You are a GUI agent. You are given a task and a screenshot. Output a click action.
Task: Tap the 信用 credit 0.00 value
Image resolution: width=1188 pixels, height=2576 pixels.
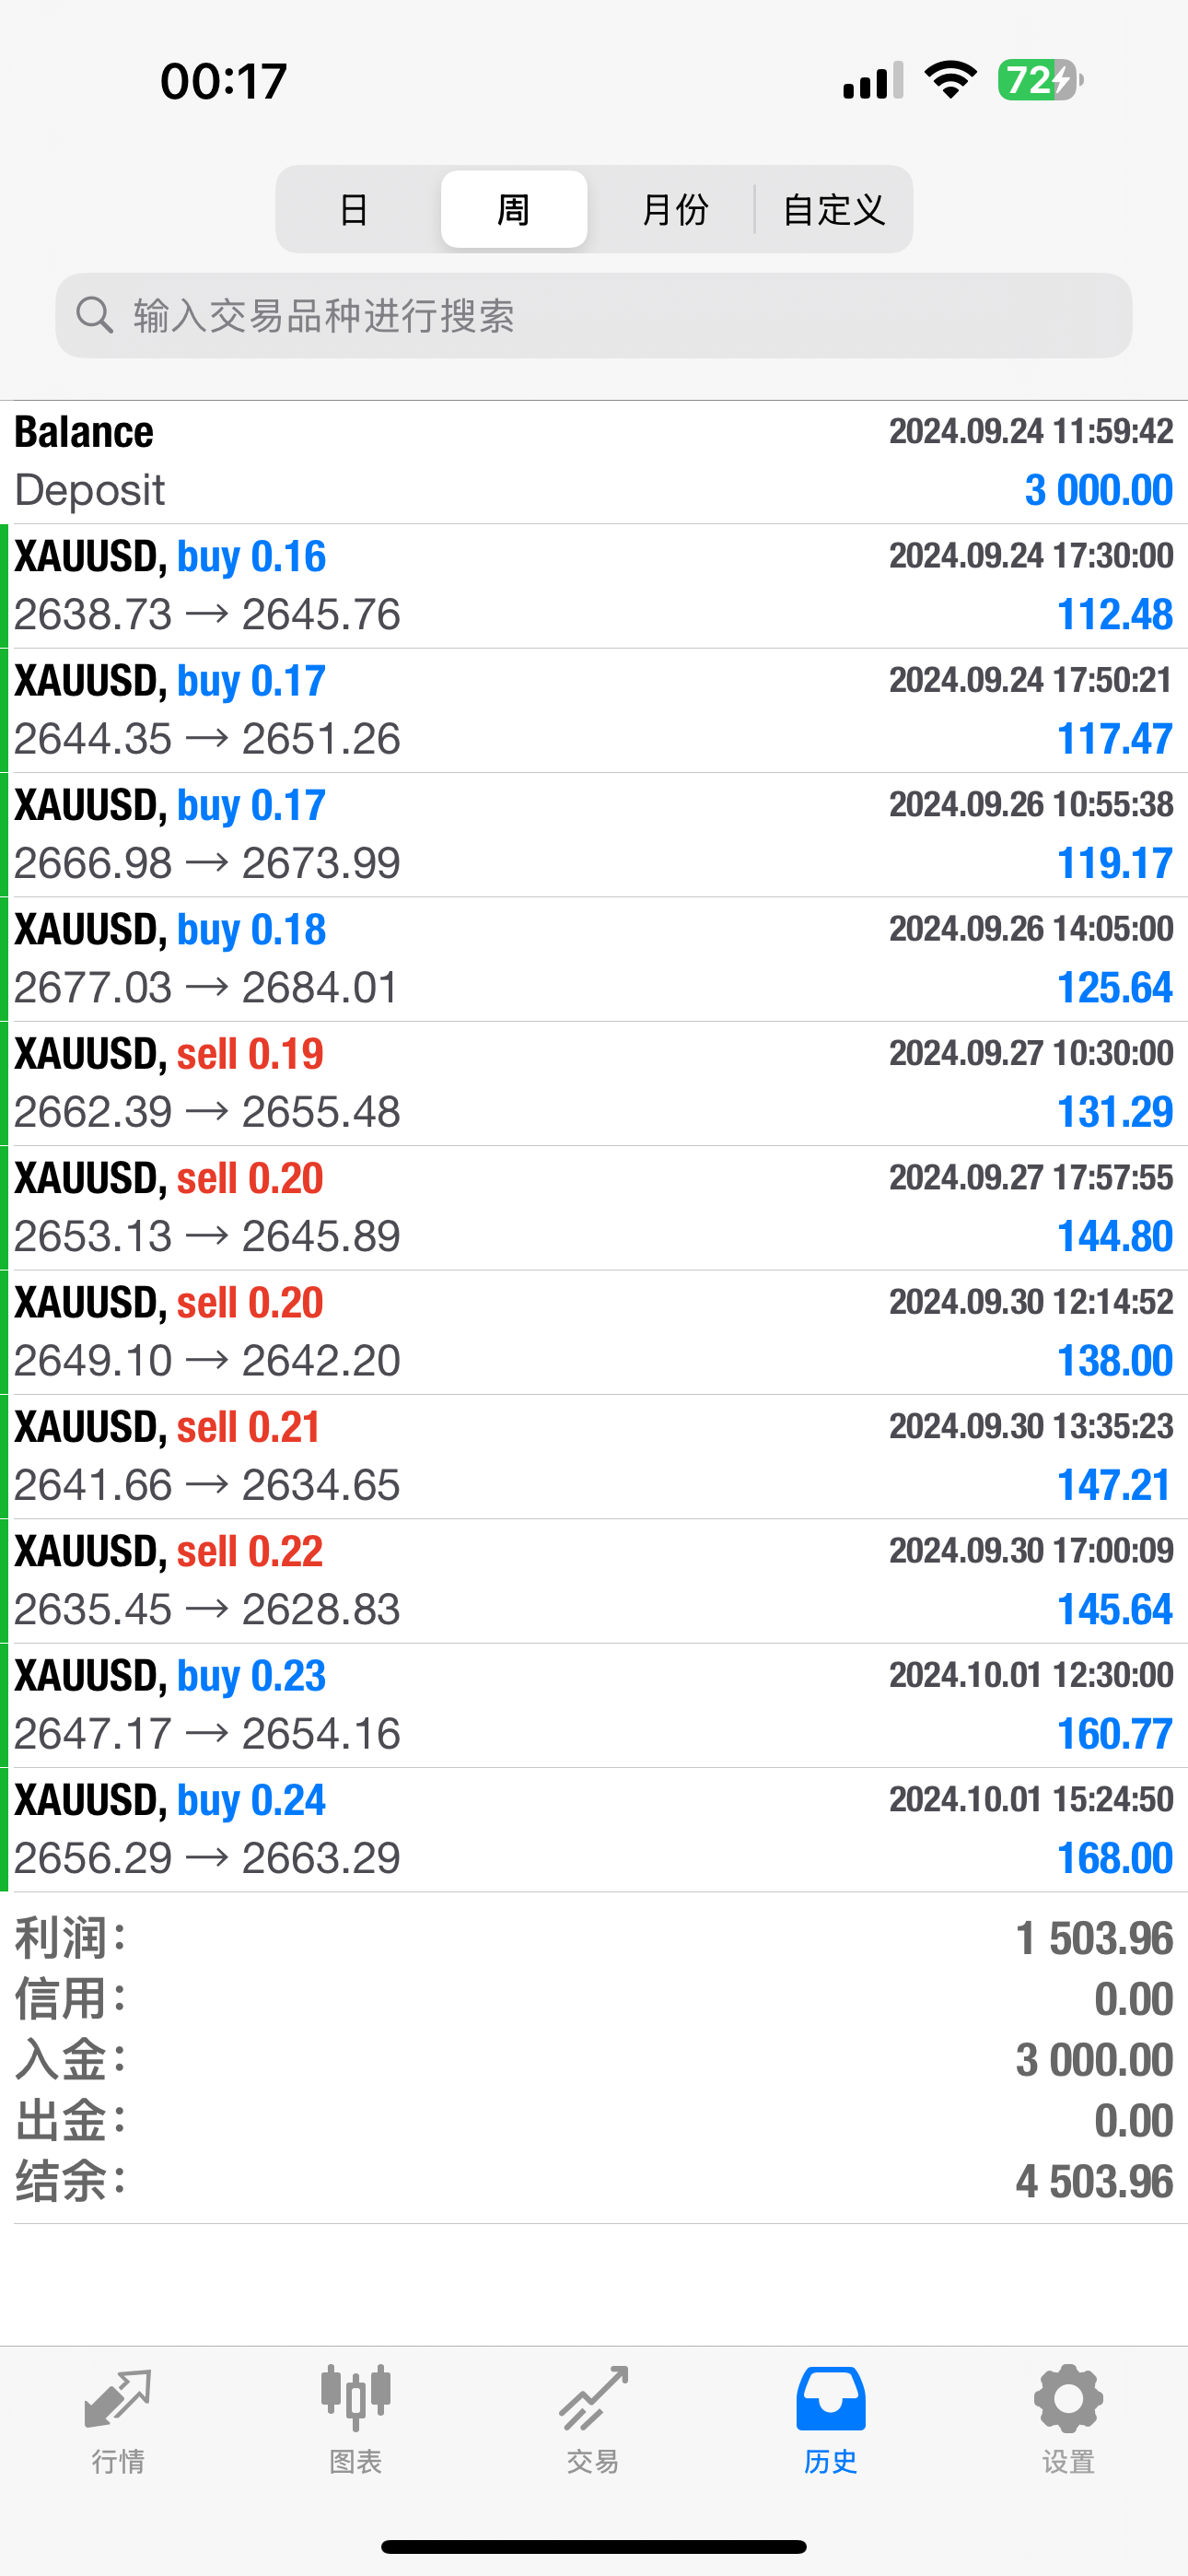1134,1999
